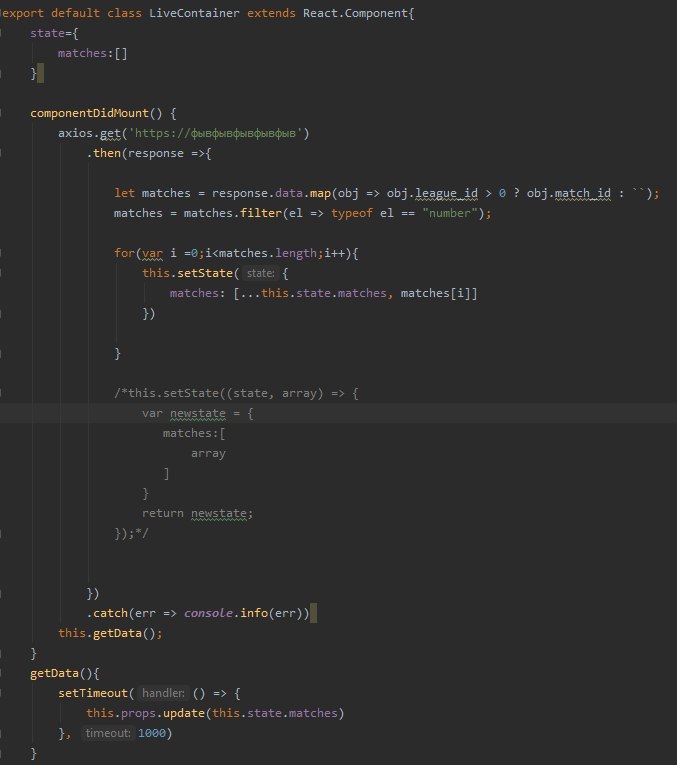Click the 'info' method after console
The height and width of the screenshot is (765, 677).
pos(254,613)
